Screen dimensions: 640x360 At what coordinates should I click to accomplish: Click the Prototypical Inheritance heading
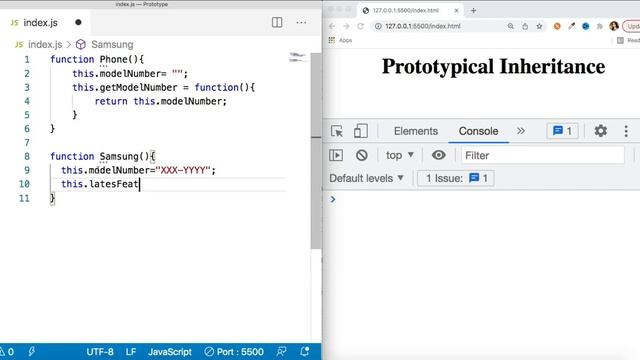coord(493,67)
